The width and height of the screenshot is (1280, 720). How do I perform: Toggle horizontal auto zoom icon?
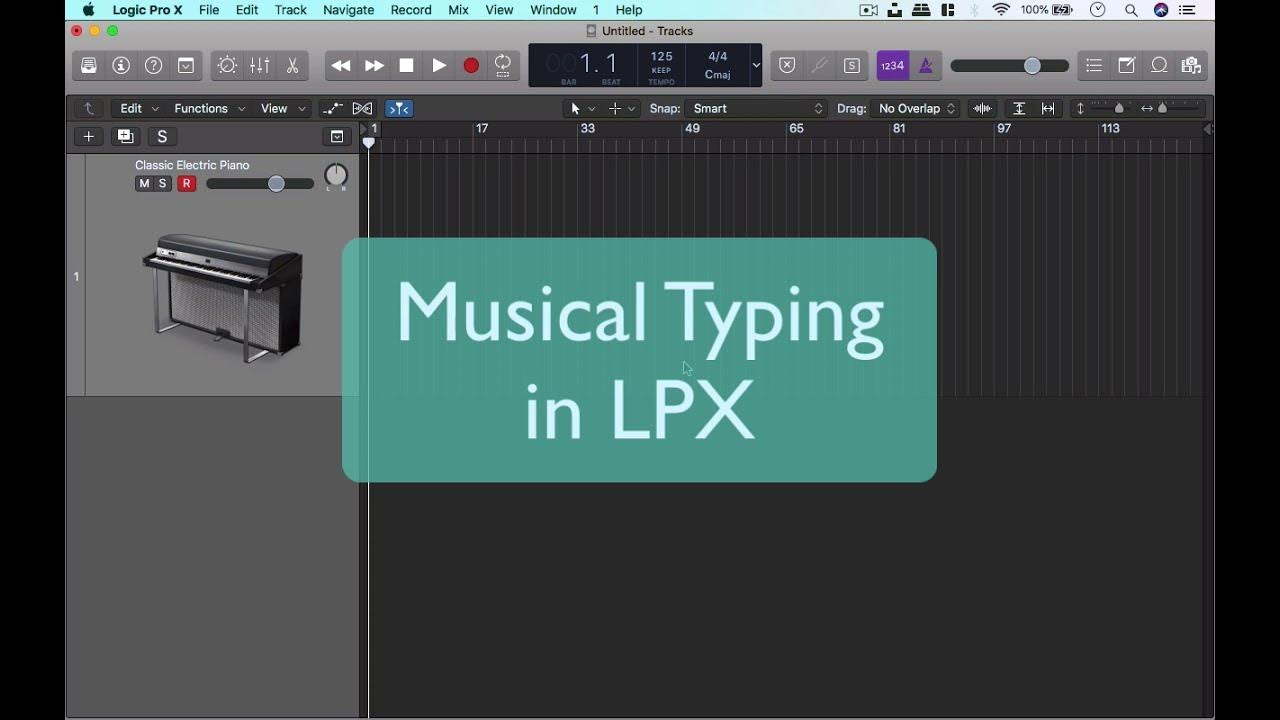1048,108
